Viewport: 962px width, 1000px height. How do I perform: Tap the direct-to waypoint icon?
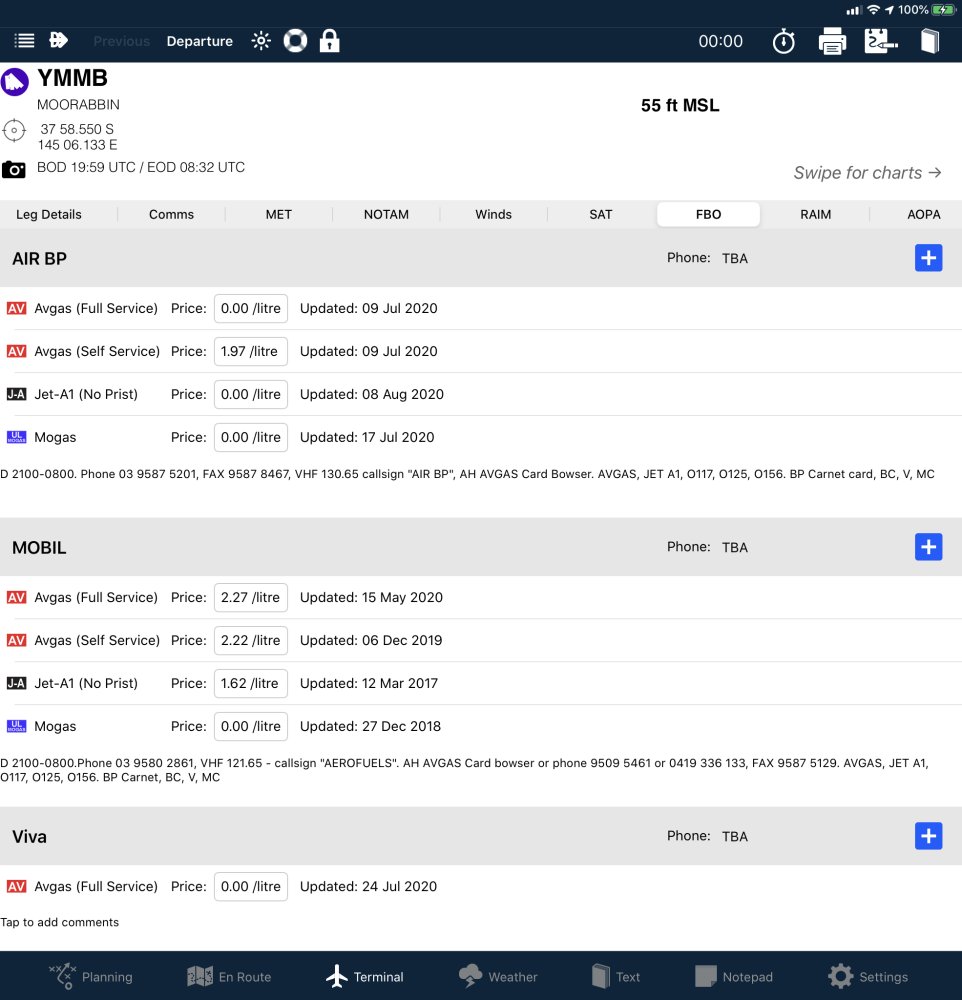pyautogui.click(x=58, y=40)
